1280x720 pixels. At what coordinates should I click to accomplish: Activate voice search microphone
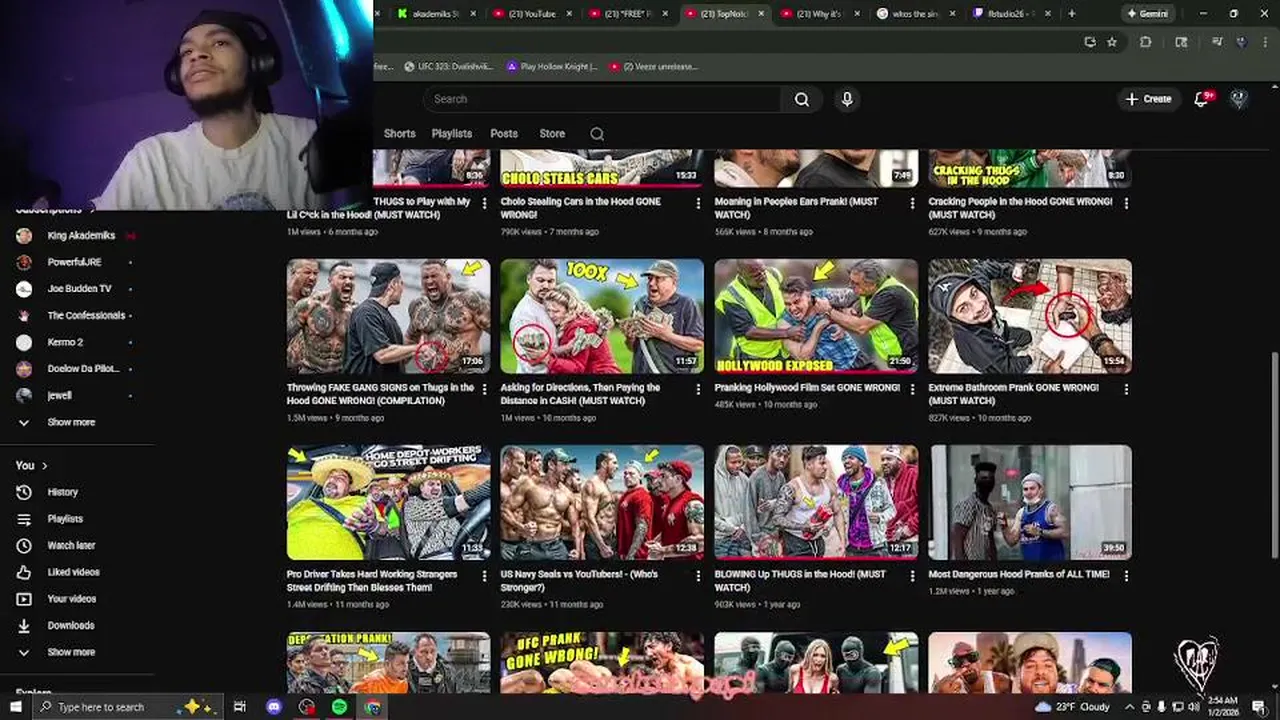tap(847, 99)
